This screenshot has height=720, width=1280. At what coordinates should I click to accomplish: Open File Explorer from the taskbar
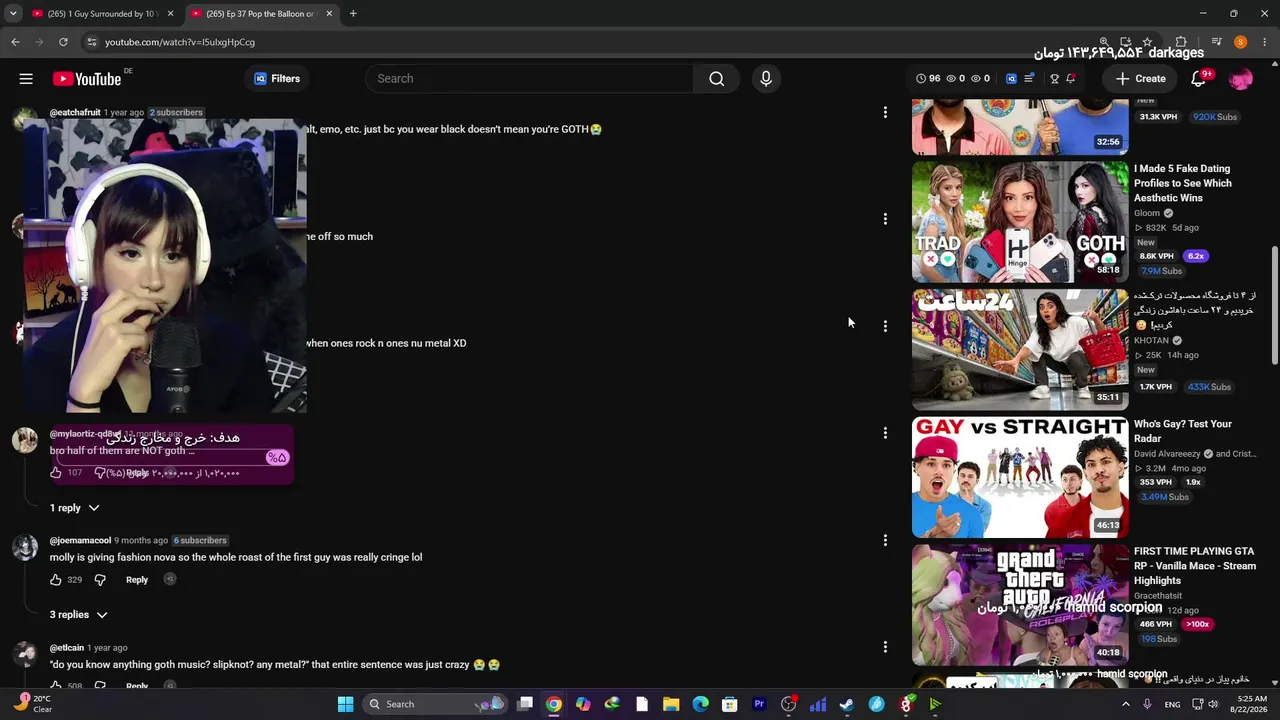[671, 704]
